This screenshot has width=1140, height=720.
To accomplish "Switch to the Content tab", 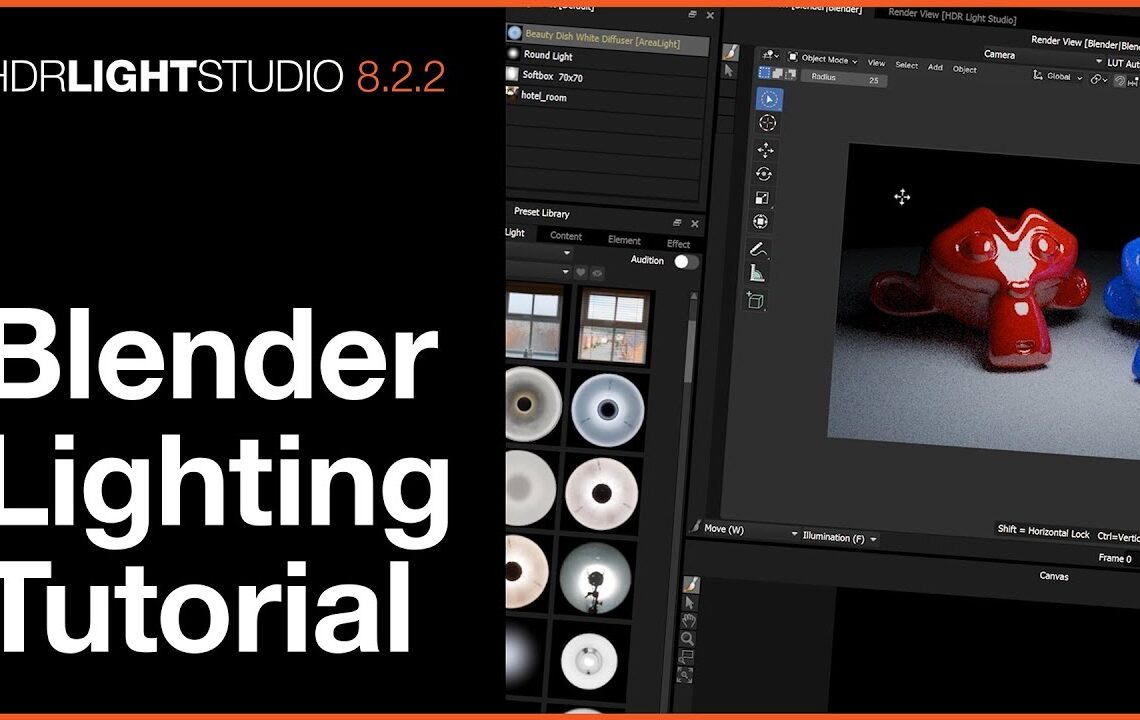I will pyautogui.click(x=566, y=237).
